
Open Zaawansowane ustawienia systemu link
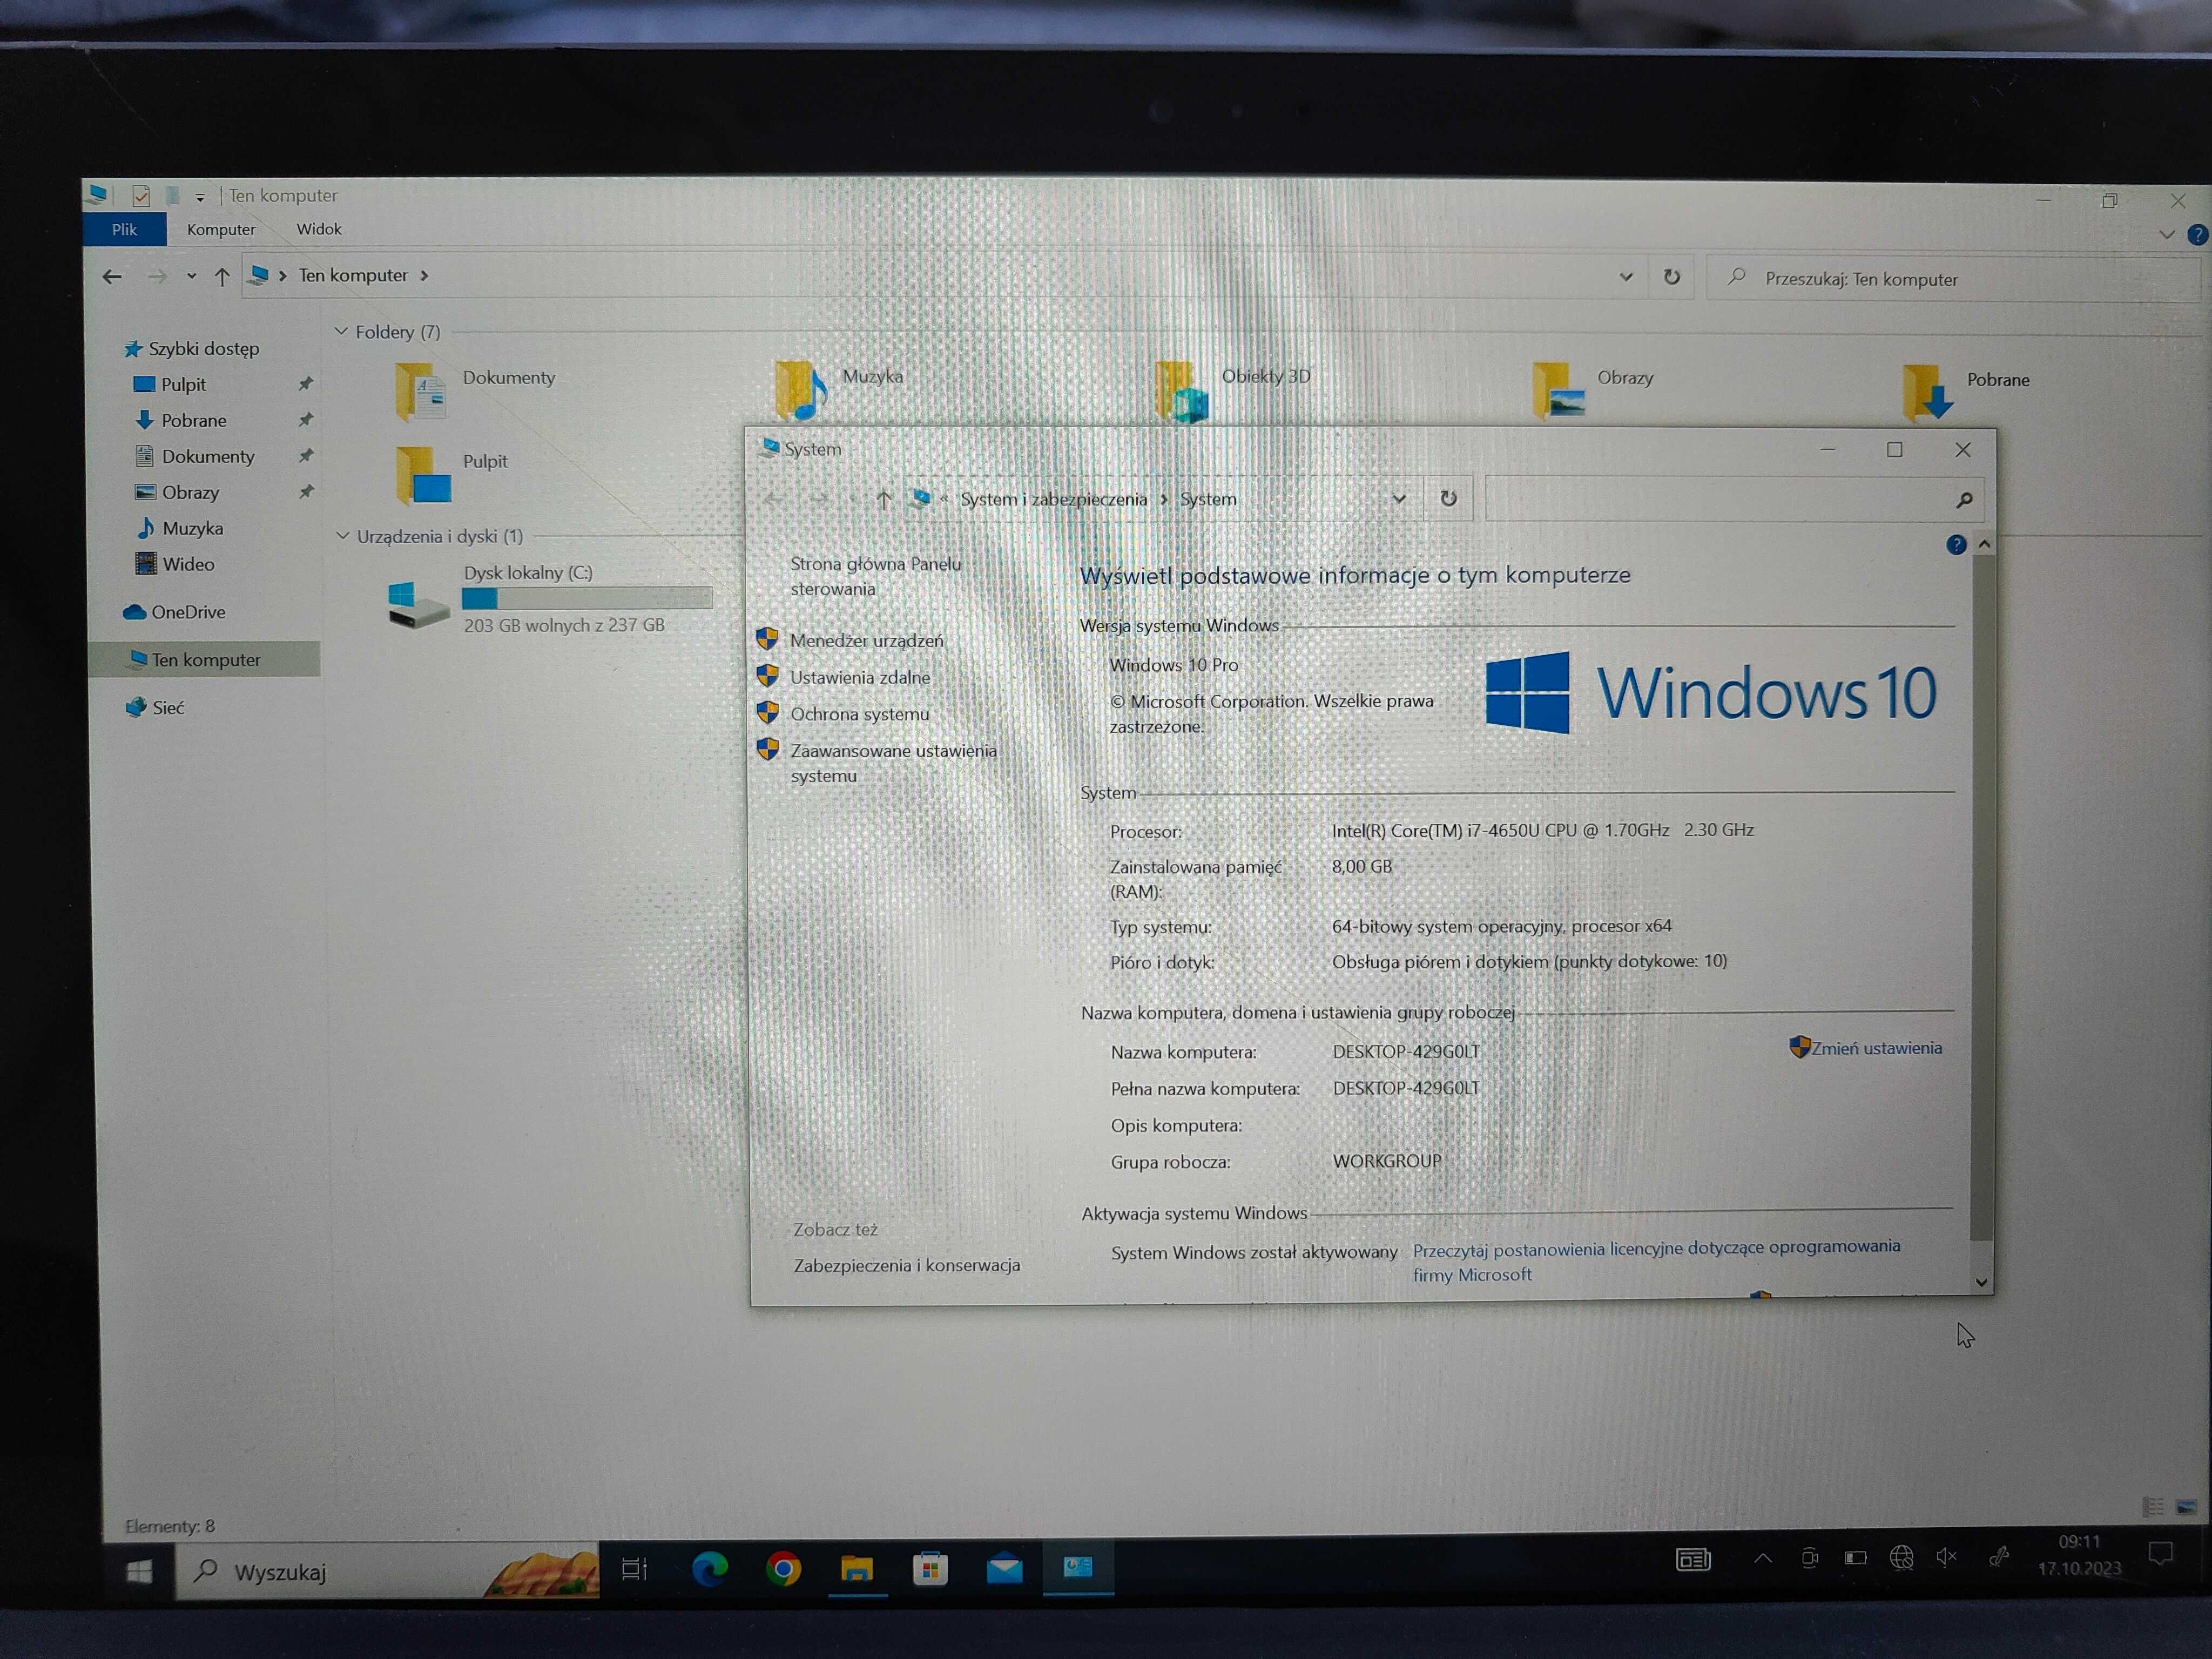coord(893,763)
